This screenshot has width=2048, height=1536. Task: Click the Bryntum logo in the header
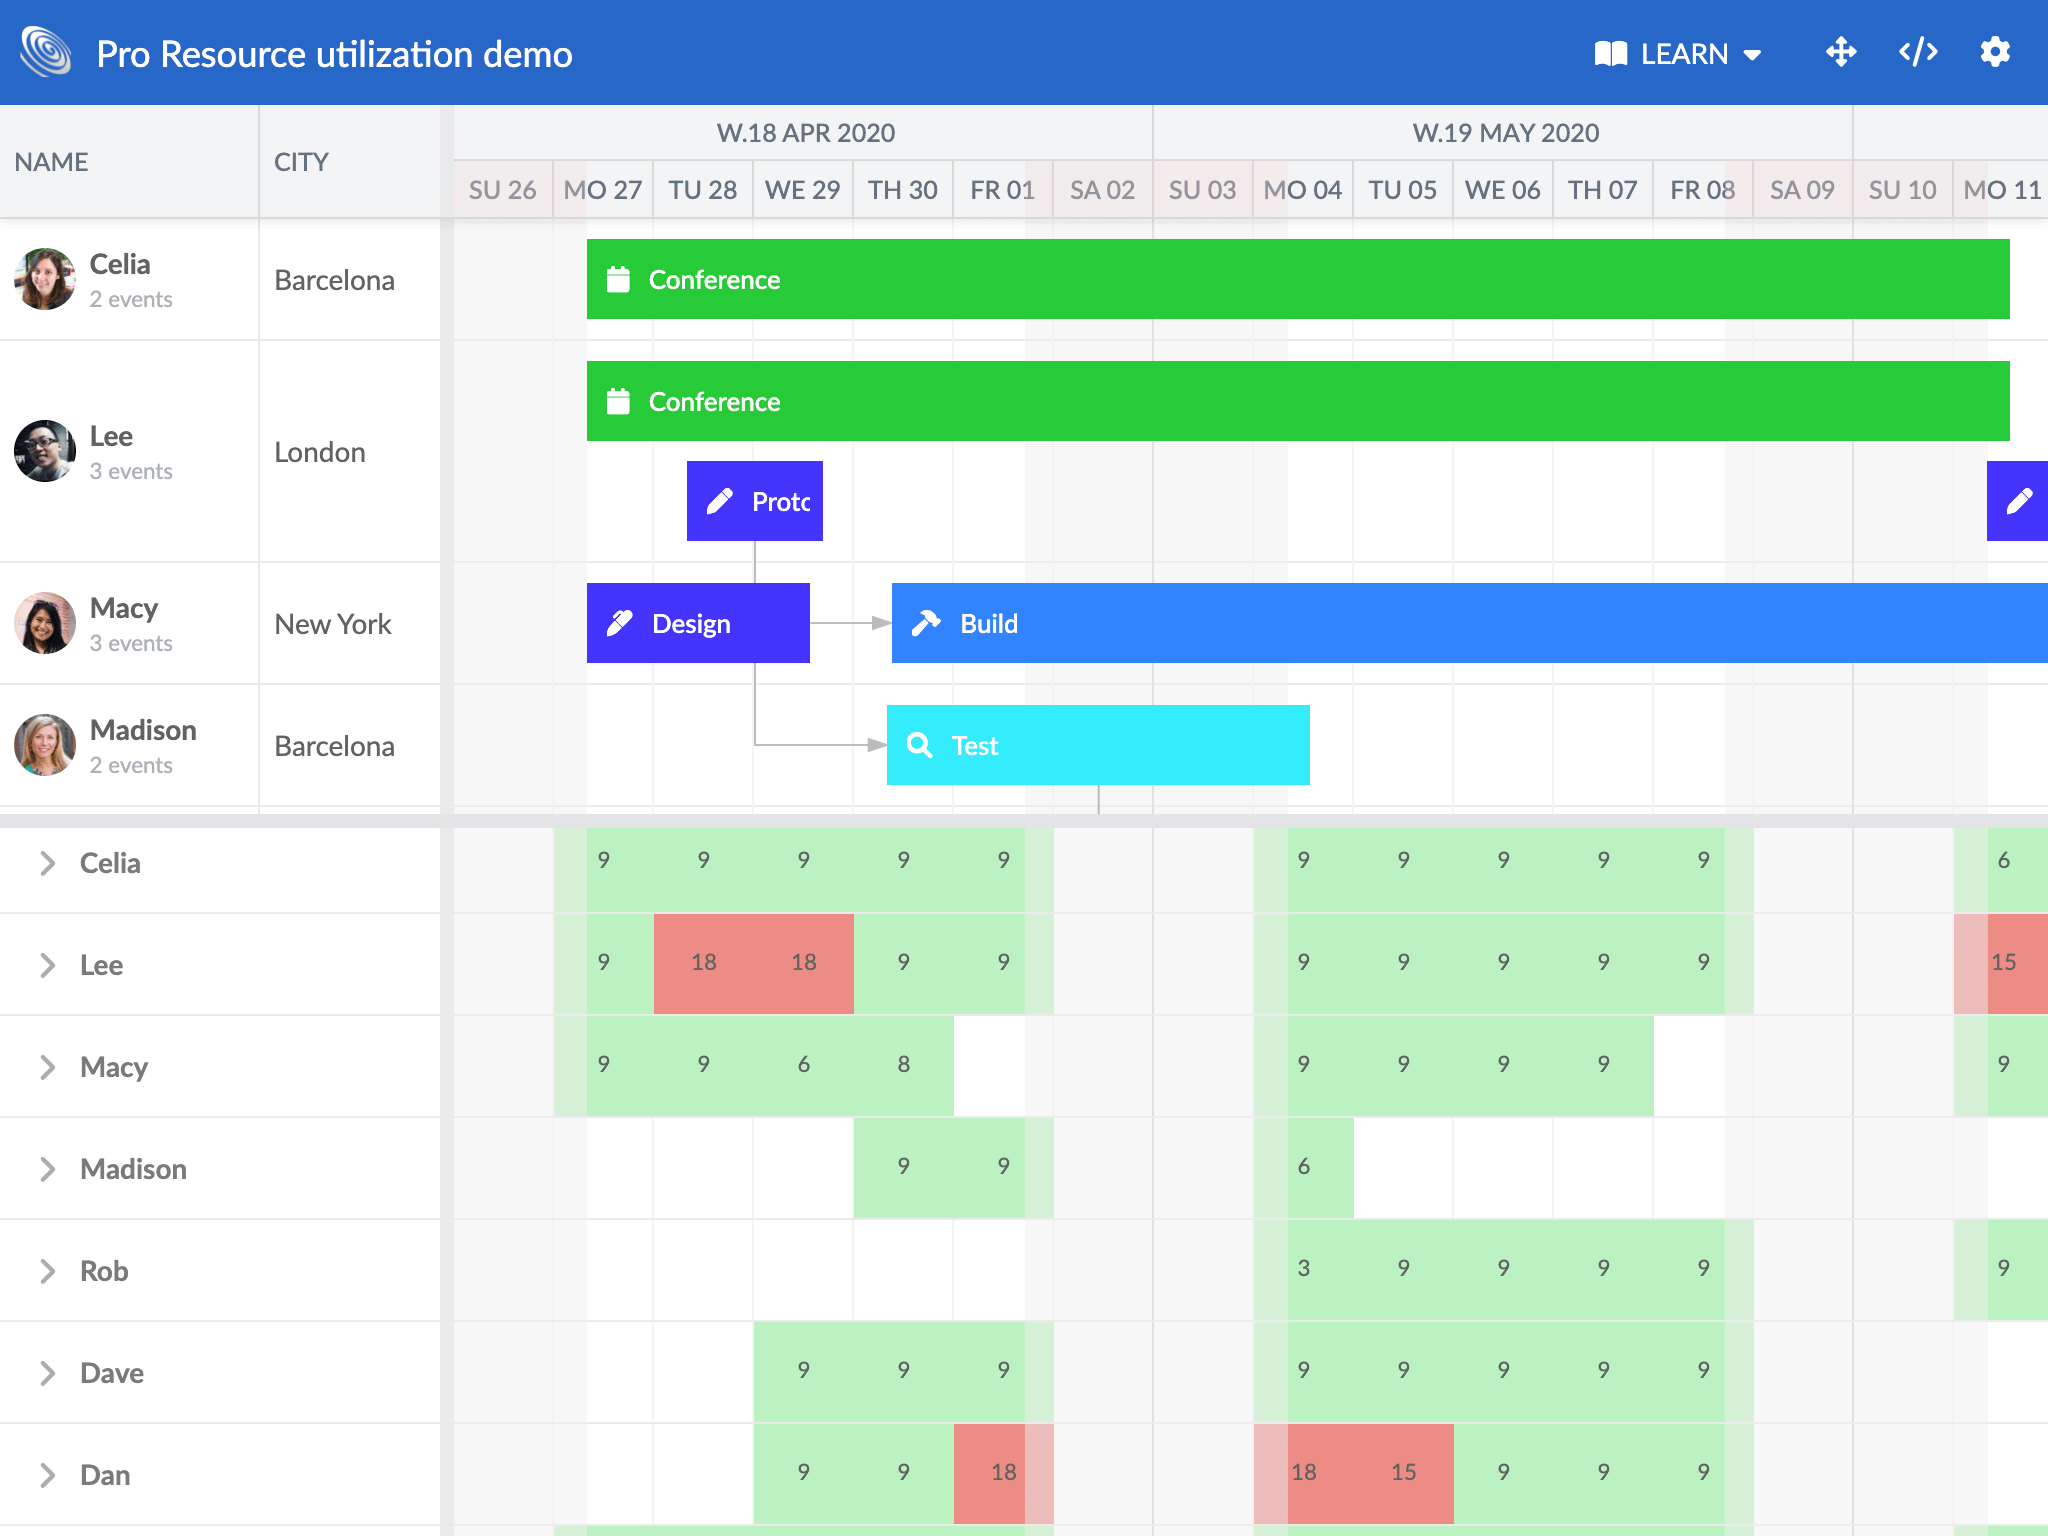(44, 52)
